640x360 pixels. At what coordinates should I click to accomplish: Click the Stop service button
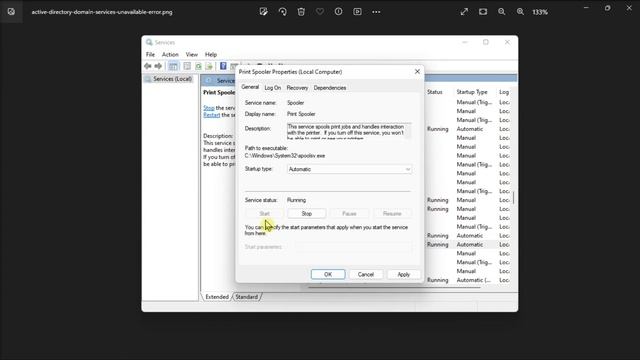307,213
